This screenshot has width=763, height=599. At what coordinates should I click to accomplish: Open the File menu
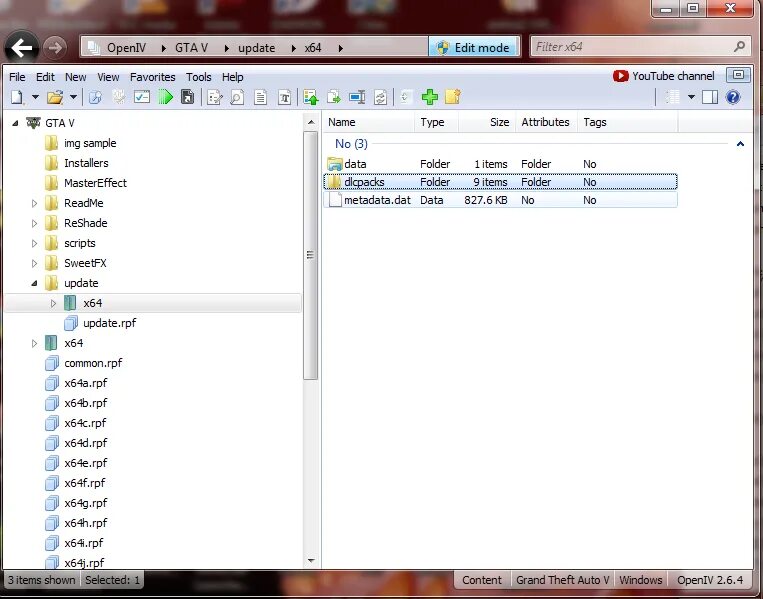[17, 77]
